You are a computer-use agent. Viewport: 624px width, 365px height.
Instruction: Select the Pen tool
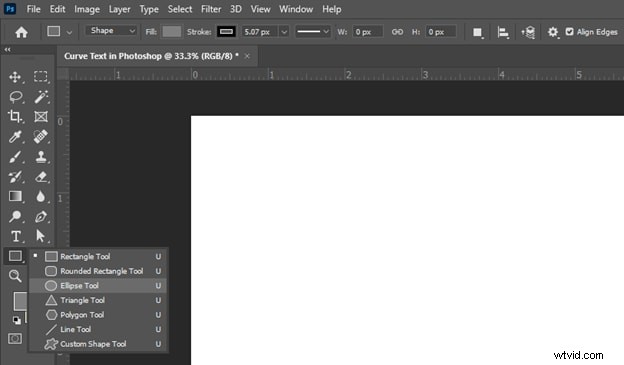tap(41, 217)
